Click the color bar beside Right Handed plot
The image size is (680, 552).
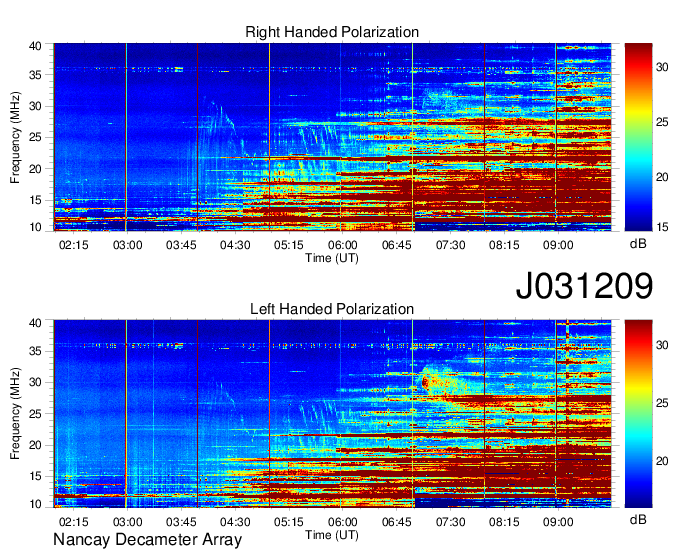(x=638, y=137)
